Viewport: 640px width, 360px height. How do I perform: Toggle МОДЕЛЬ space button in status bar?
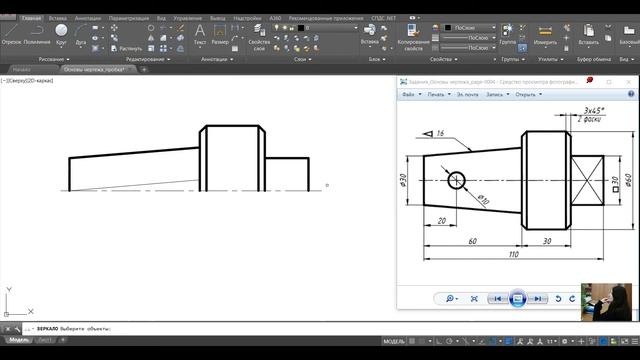[x=393, y=341]
